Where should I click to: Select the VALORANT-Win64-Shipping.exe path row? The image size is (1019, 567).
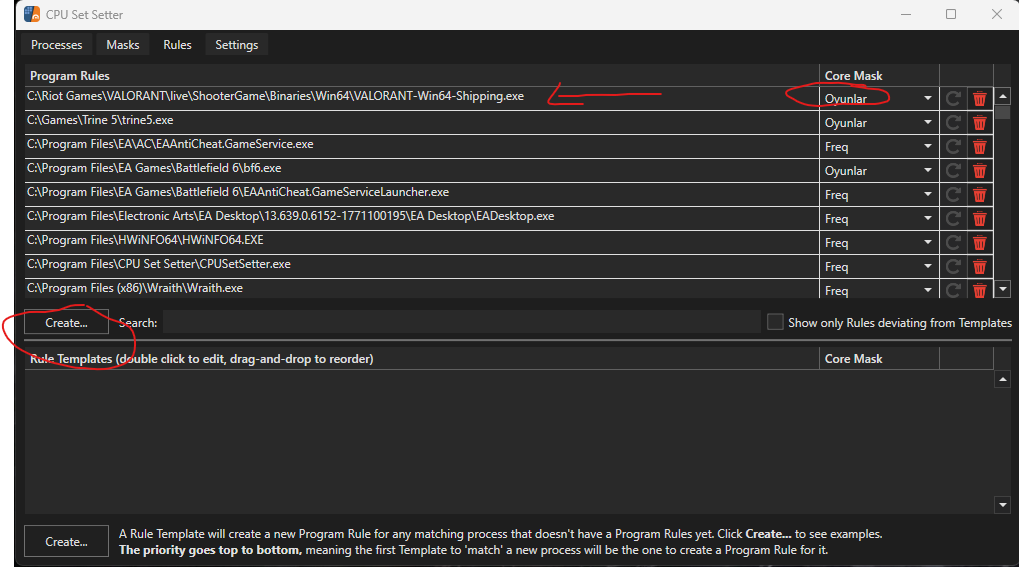point(422,98)
